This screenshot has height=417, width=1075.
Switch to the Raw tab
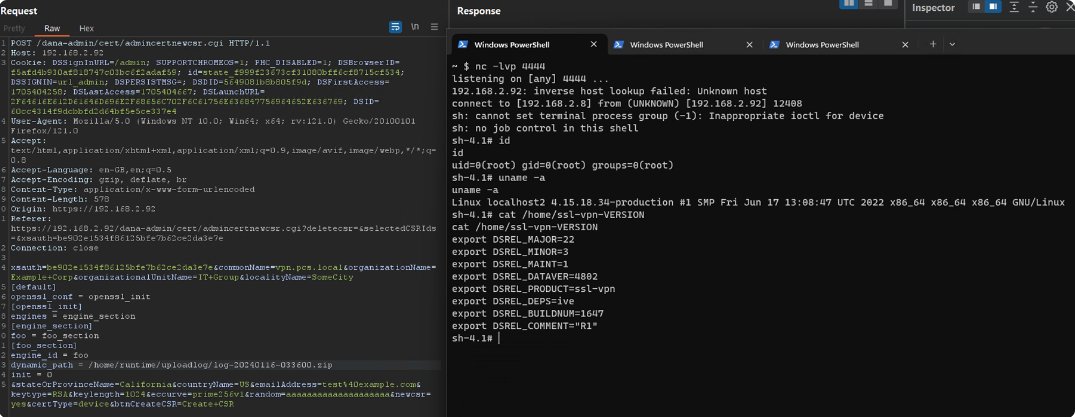[52, 29]
